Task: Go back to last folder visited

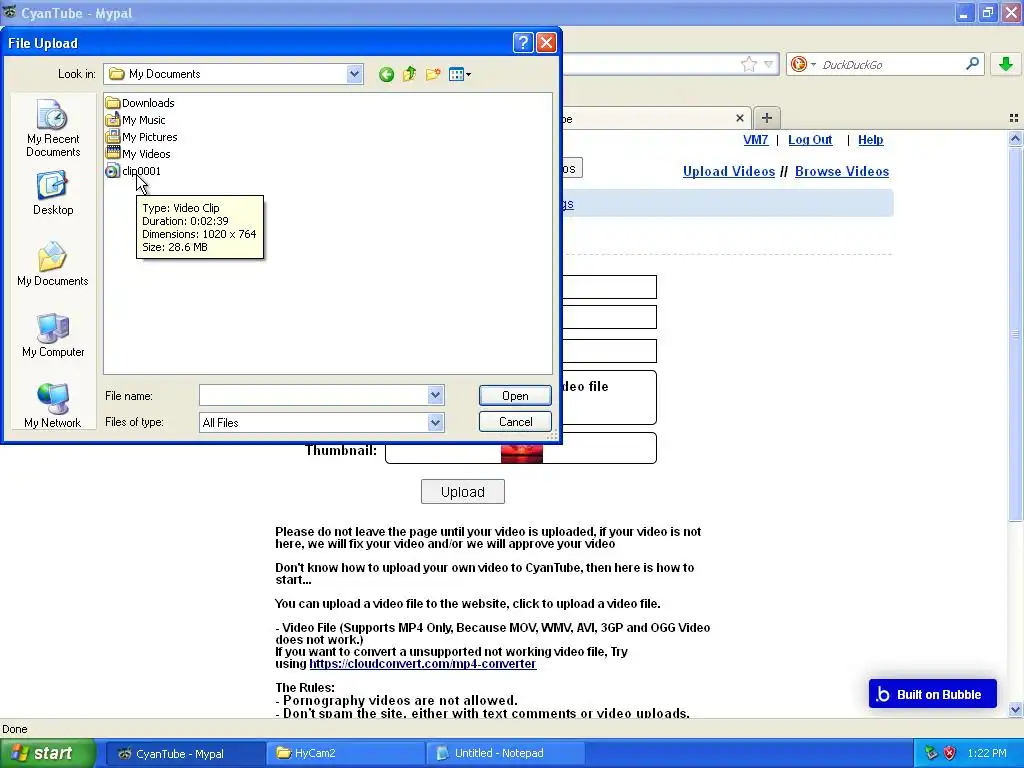Action: pyautogui.click(x=386, y=74)
